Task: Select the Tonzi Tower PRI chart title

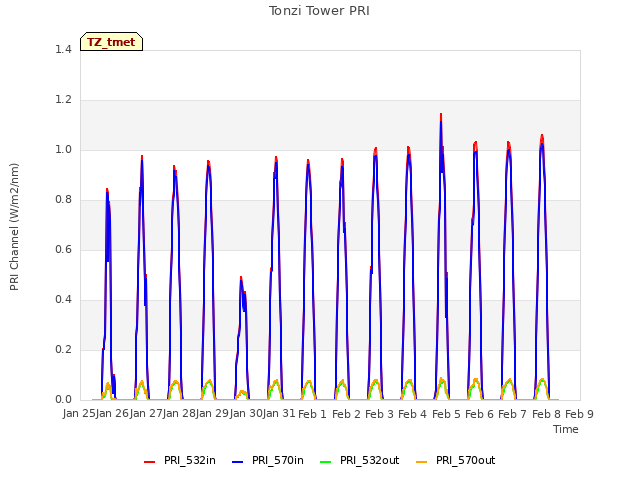Action: tap(319, 11)
